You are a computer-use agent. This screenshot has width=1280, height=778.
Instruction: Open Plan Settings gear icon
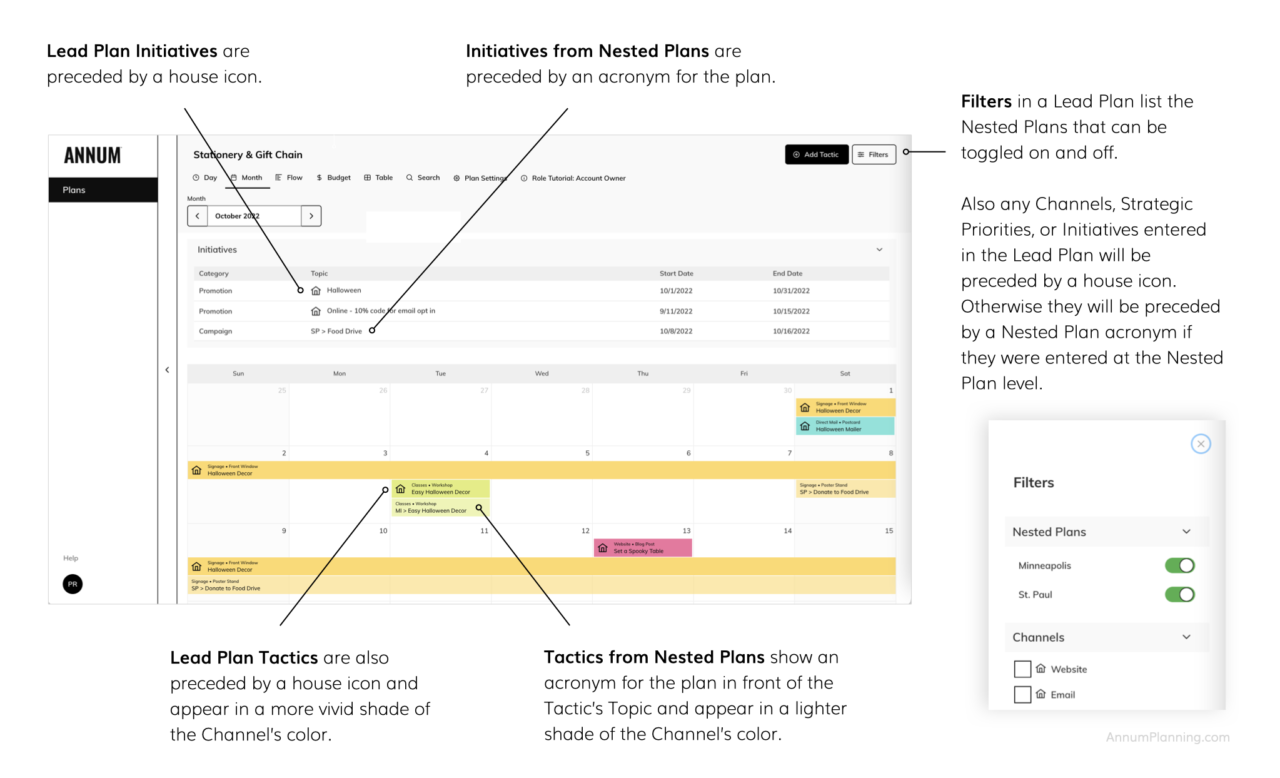point(456,177)
